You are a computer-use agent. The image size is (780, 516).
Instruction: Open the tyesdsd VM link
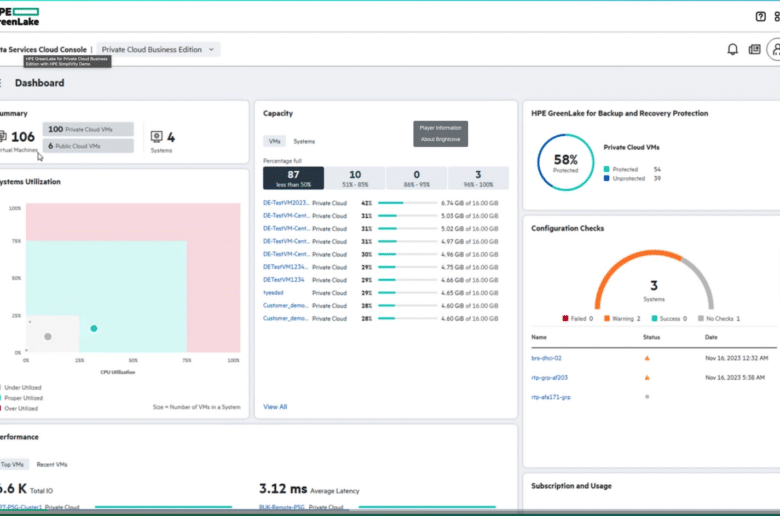point(273,293)
